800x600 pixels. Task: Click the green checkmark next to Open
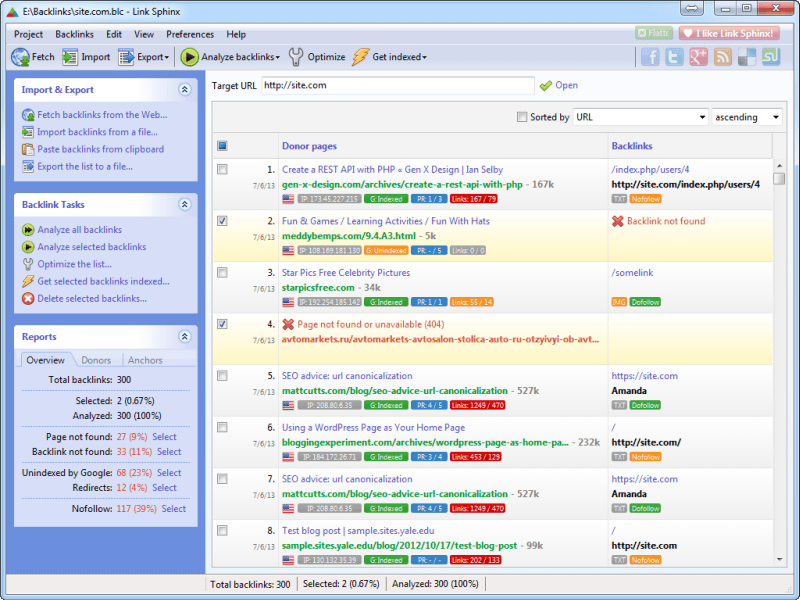(x=545, y=86)
